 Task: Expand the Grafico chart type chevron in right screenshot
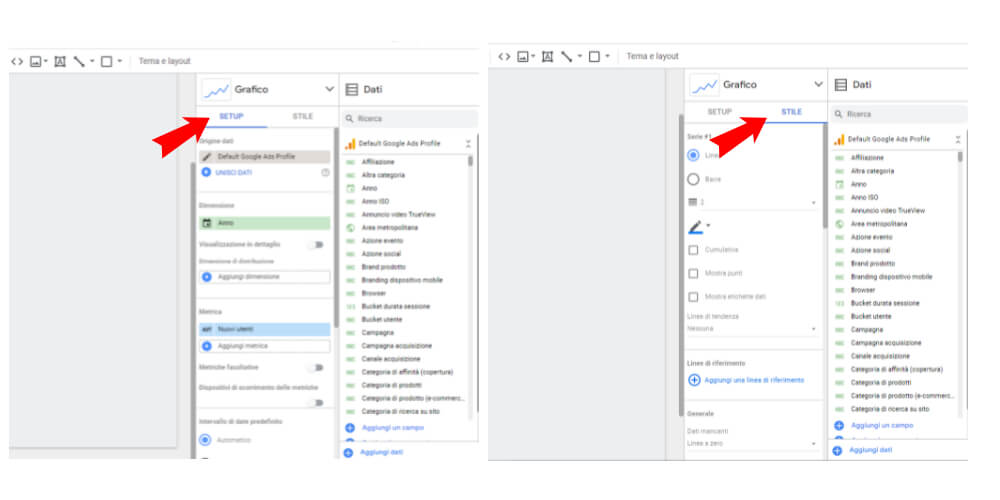[x=818, y=85]
